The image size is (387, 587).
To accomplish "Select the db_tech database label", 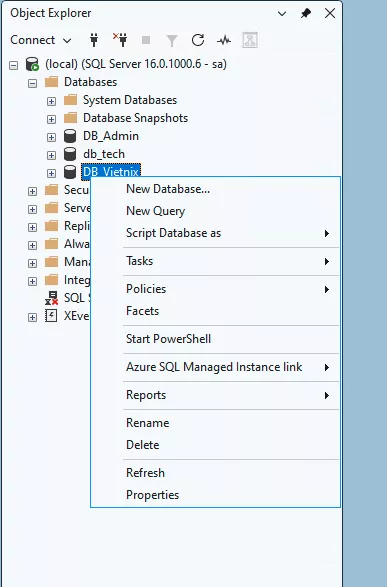I will [x=104, y=154].
